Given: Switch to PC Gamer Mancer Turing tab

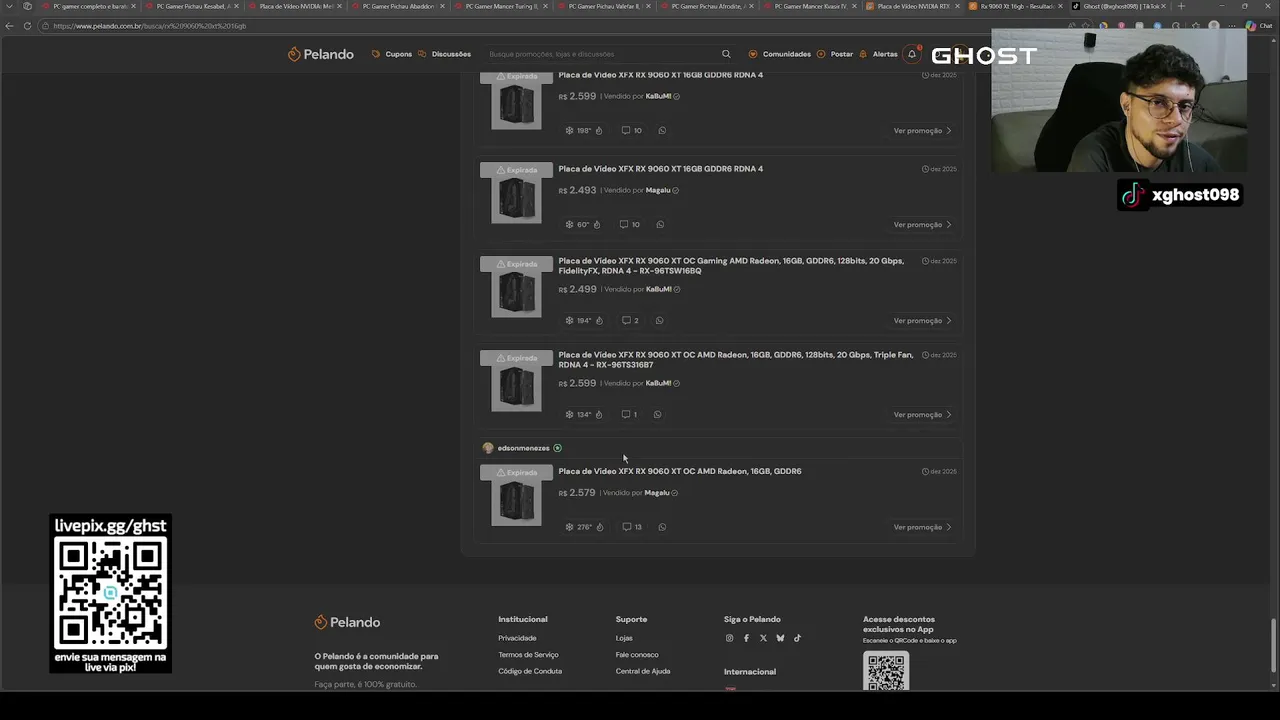Looking at the screenshot, I should coord(502,6).
